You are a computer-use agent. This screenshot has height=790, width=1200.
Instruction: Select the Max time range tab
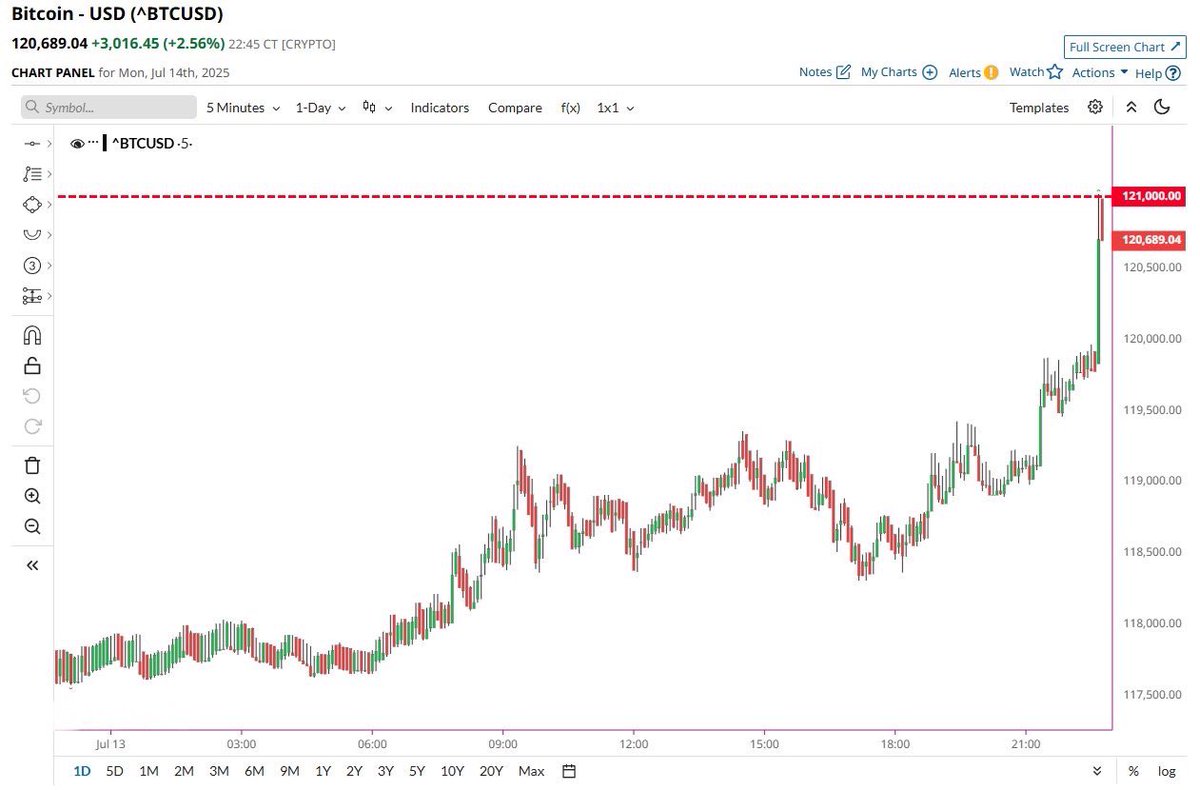click(x=531, y=771)
